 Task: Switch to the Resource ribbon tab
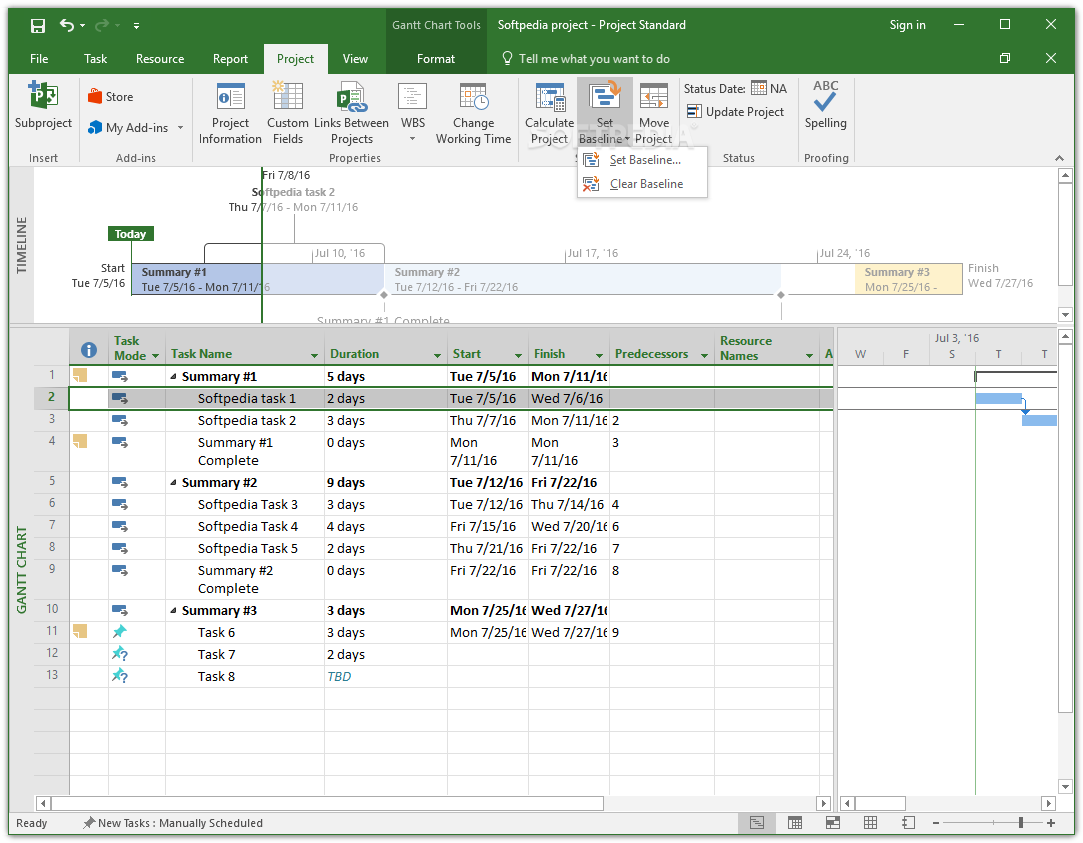(160, 59)
